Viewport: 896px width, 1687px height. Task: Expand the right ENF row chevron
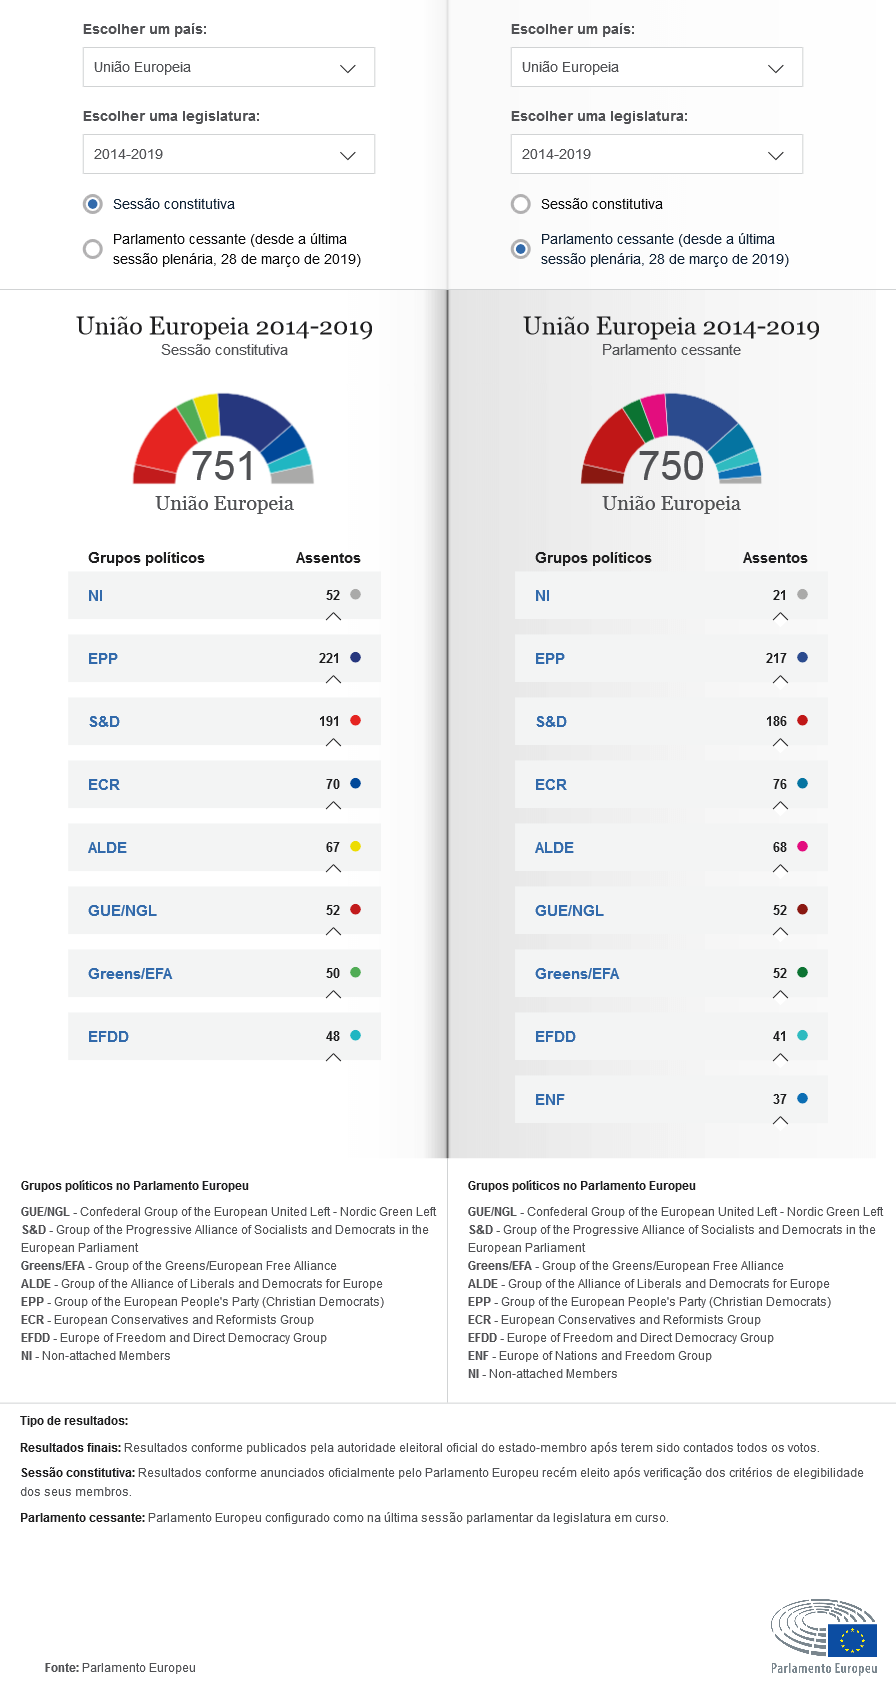pyautogui.click(x=781, y=1121)
